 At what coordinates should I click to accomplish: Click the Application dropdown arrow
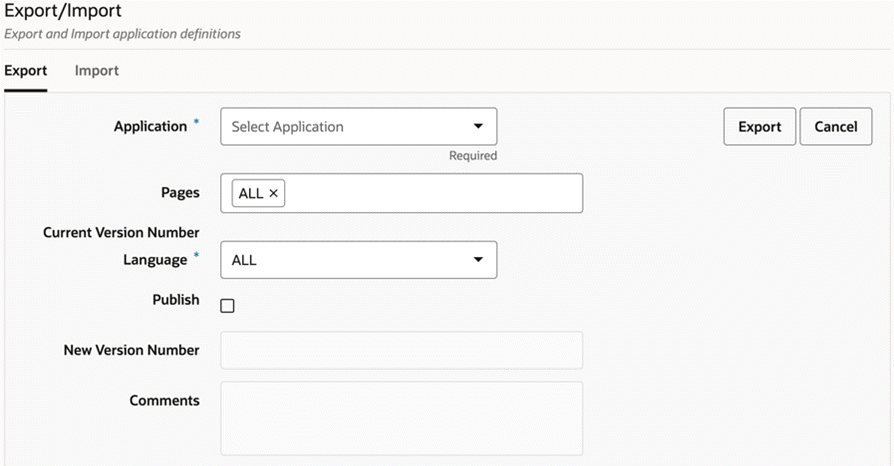[x=478, y=127]
